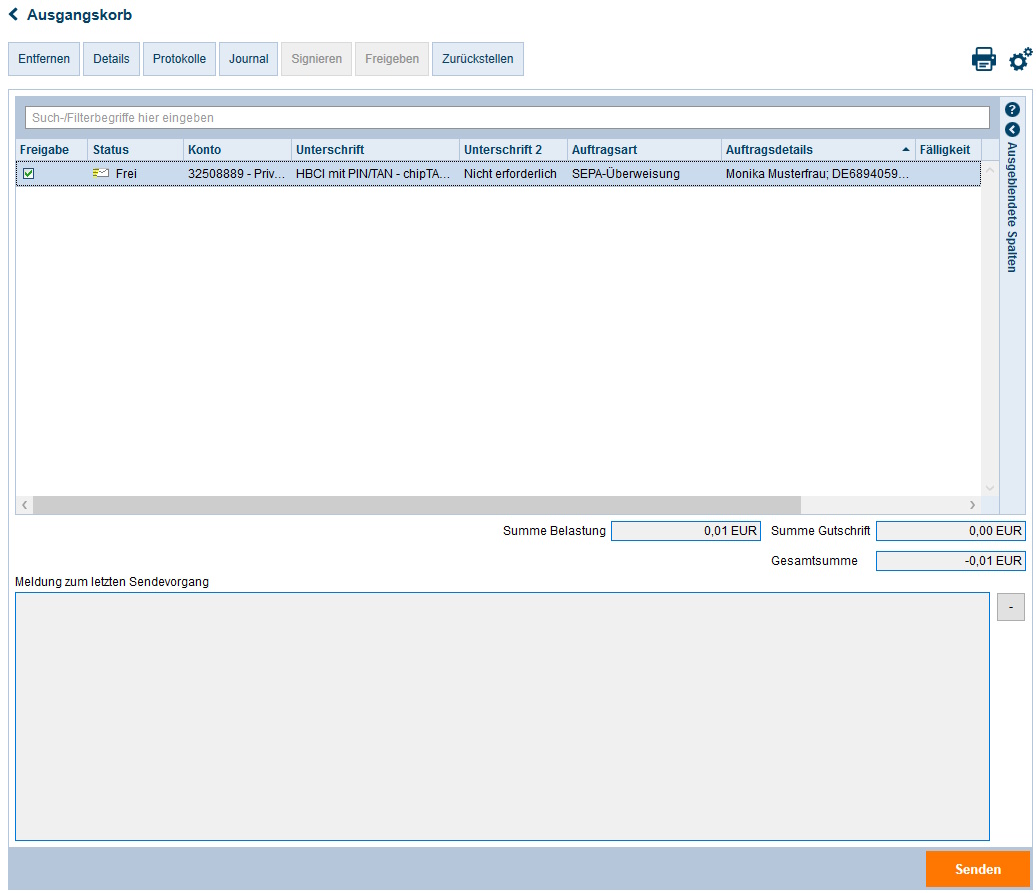The image size is (1036, 893).
Task: Click the horizontal scrollbar thumb of table
Action: (x=417, y=505)
